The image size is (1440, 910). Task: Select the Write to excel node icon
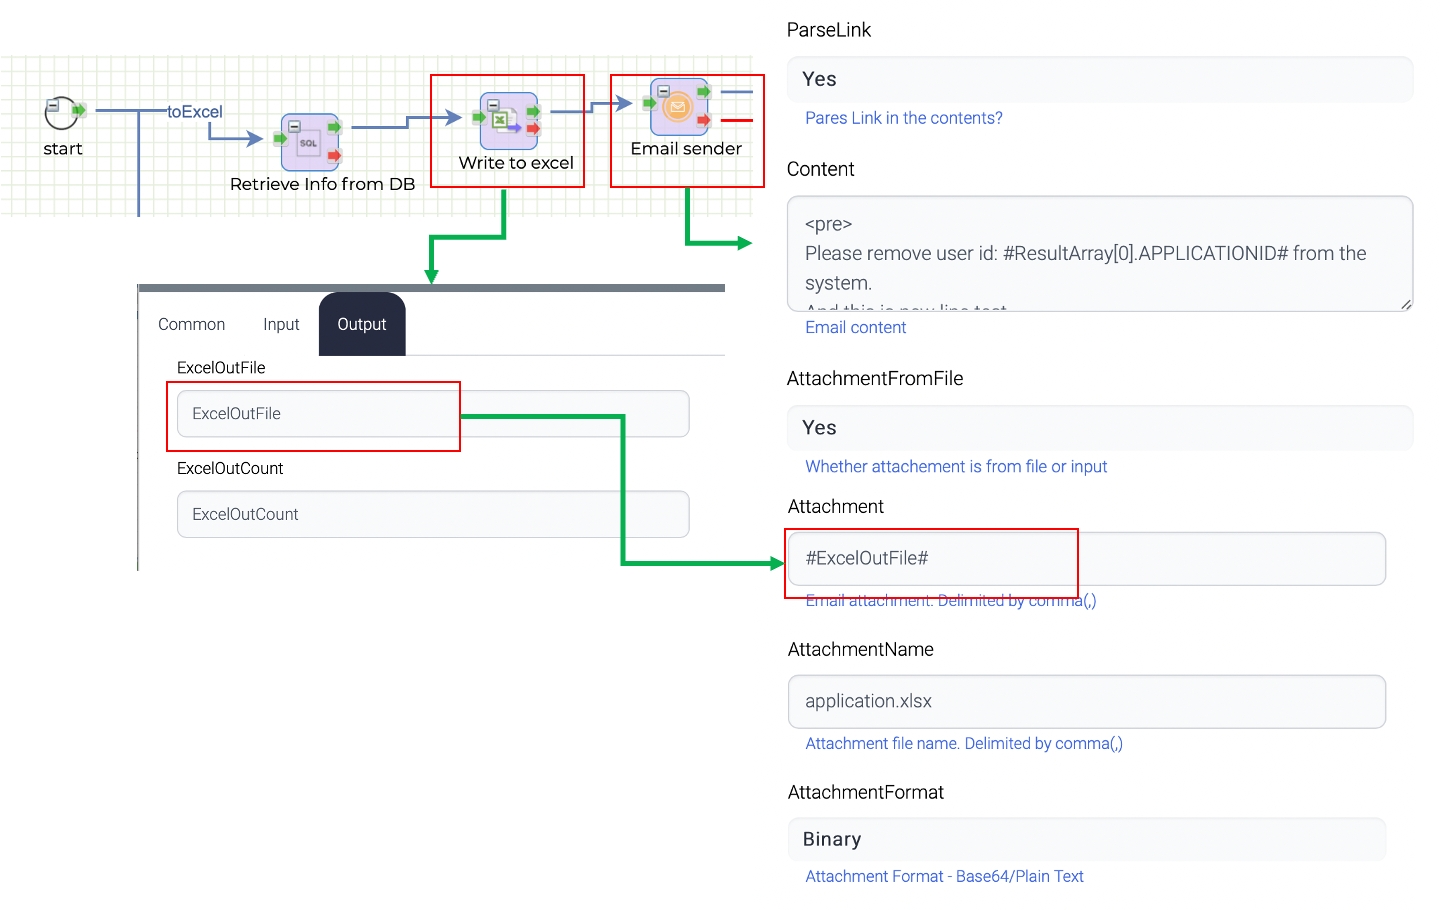click(507, 120)
